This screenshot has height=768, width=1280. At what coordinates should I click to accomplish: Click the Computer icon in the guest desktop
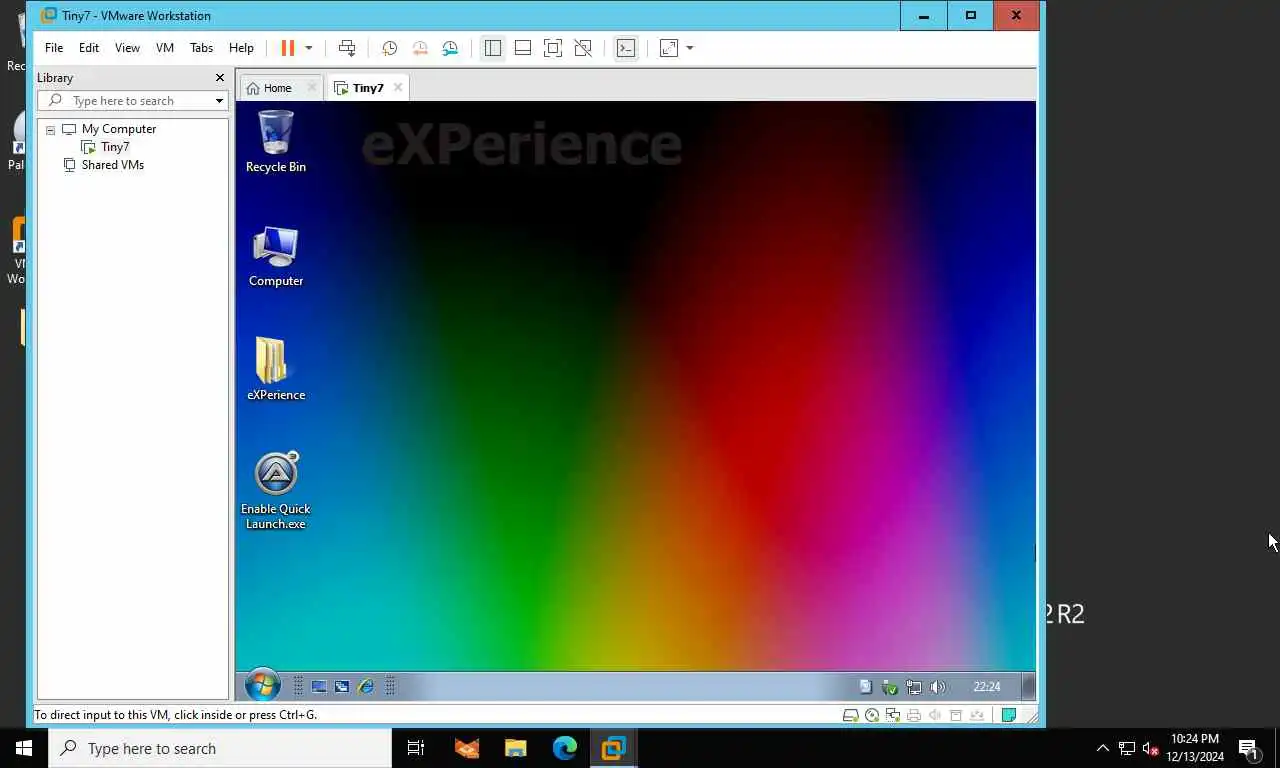point(276,257)
